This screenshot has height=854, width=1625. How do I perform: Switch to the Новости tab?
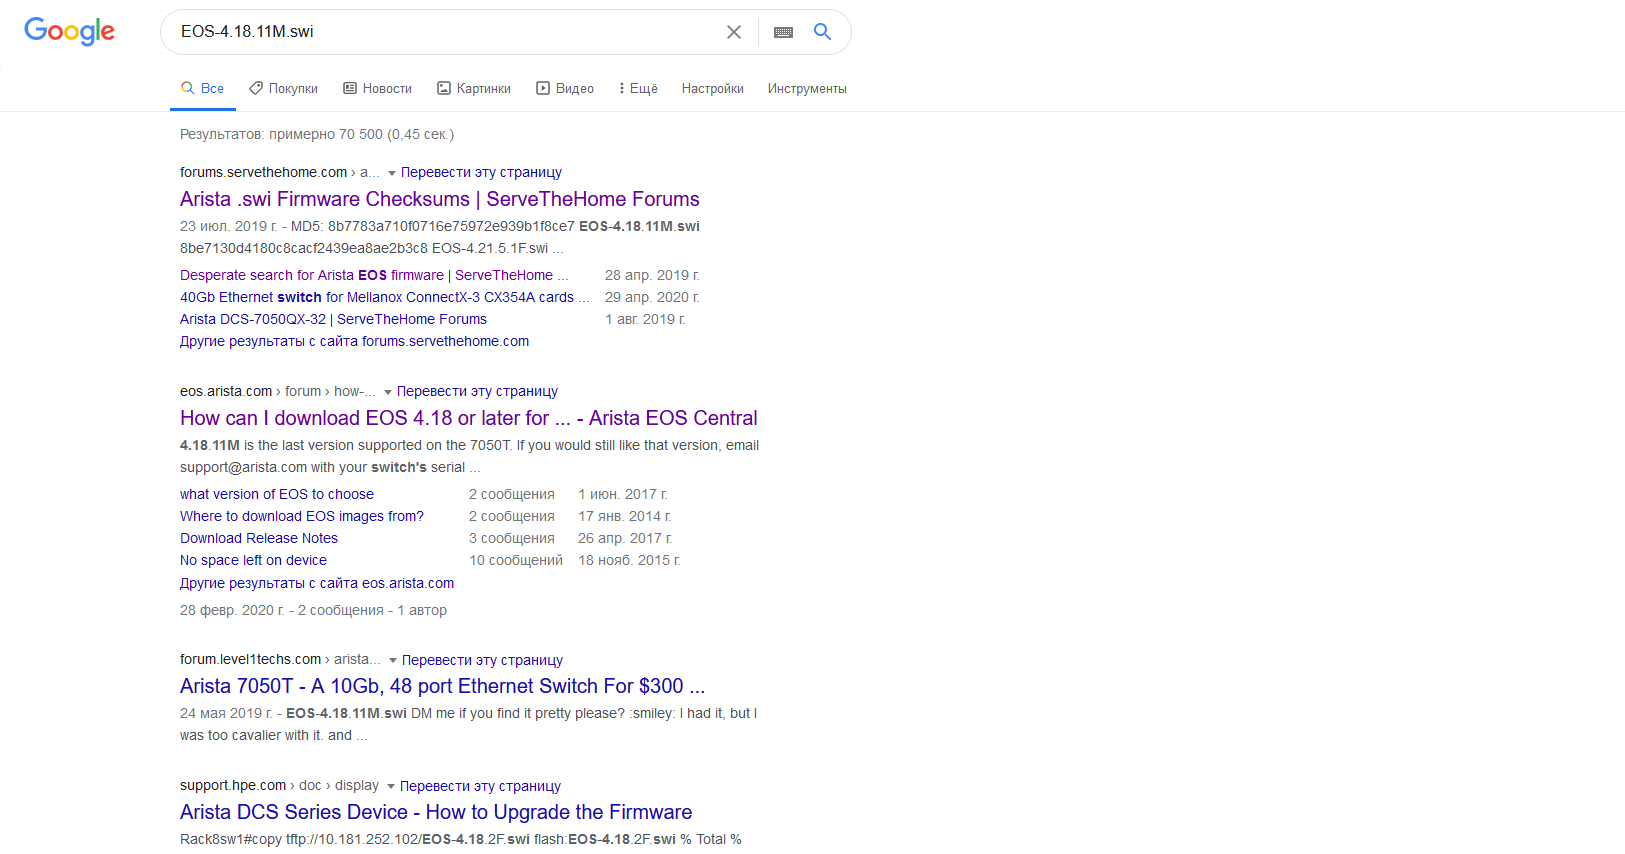click(378, 88)
